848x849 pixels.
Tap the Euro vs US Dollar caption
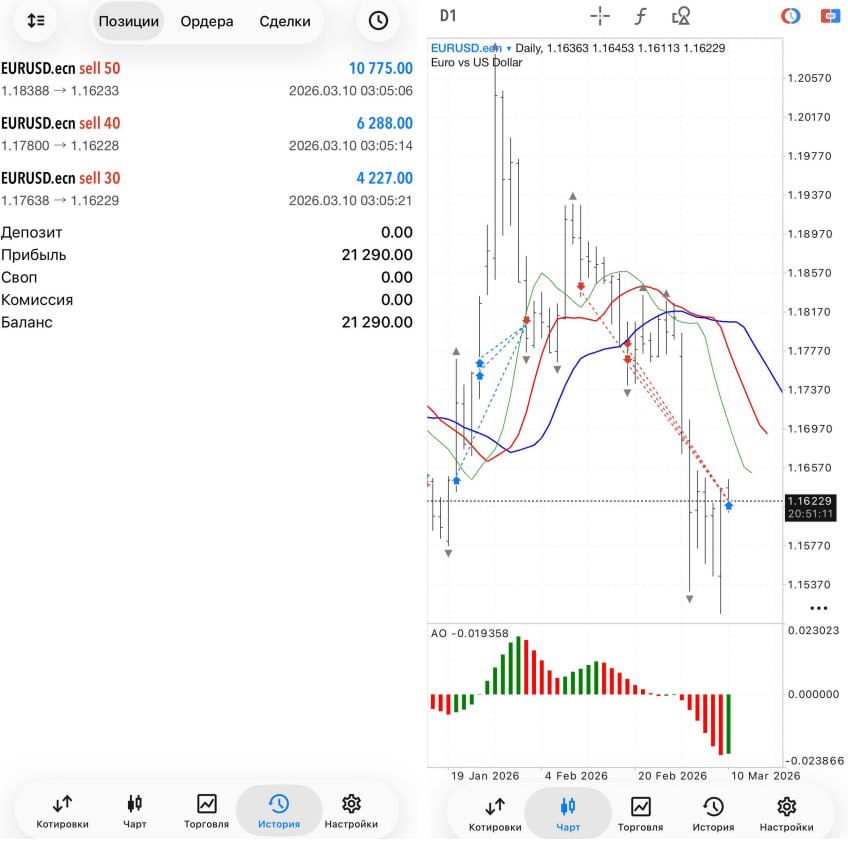tap(477, 62)
